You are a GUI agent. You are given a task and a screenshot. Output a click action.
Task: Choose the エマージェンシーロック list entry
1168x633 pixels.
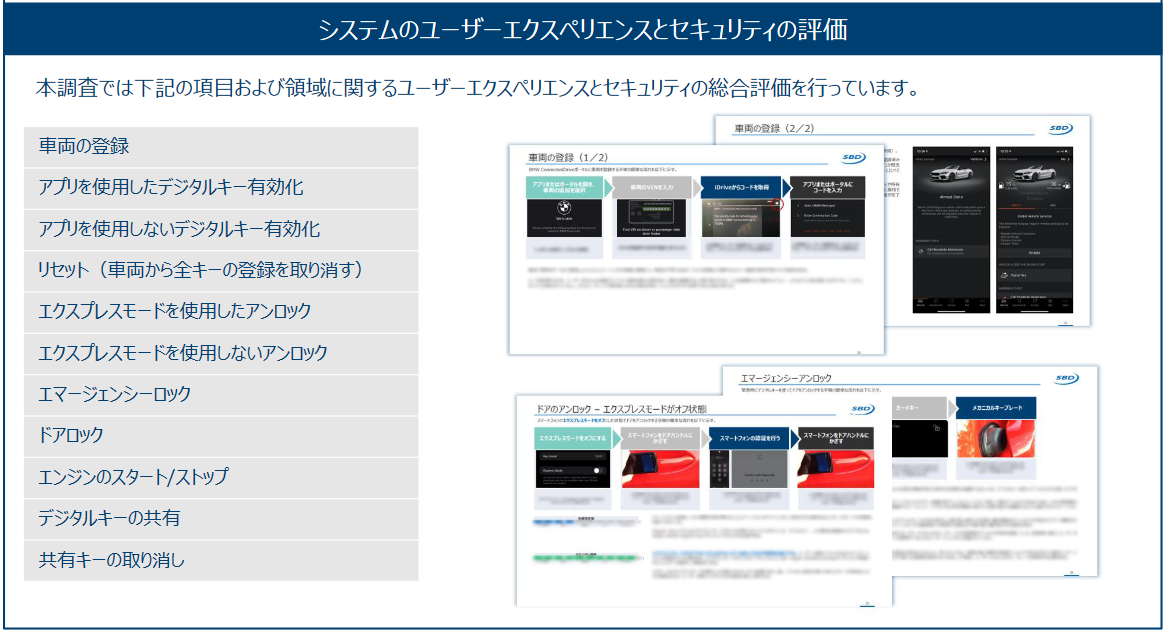coord(221,395)
